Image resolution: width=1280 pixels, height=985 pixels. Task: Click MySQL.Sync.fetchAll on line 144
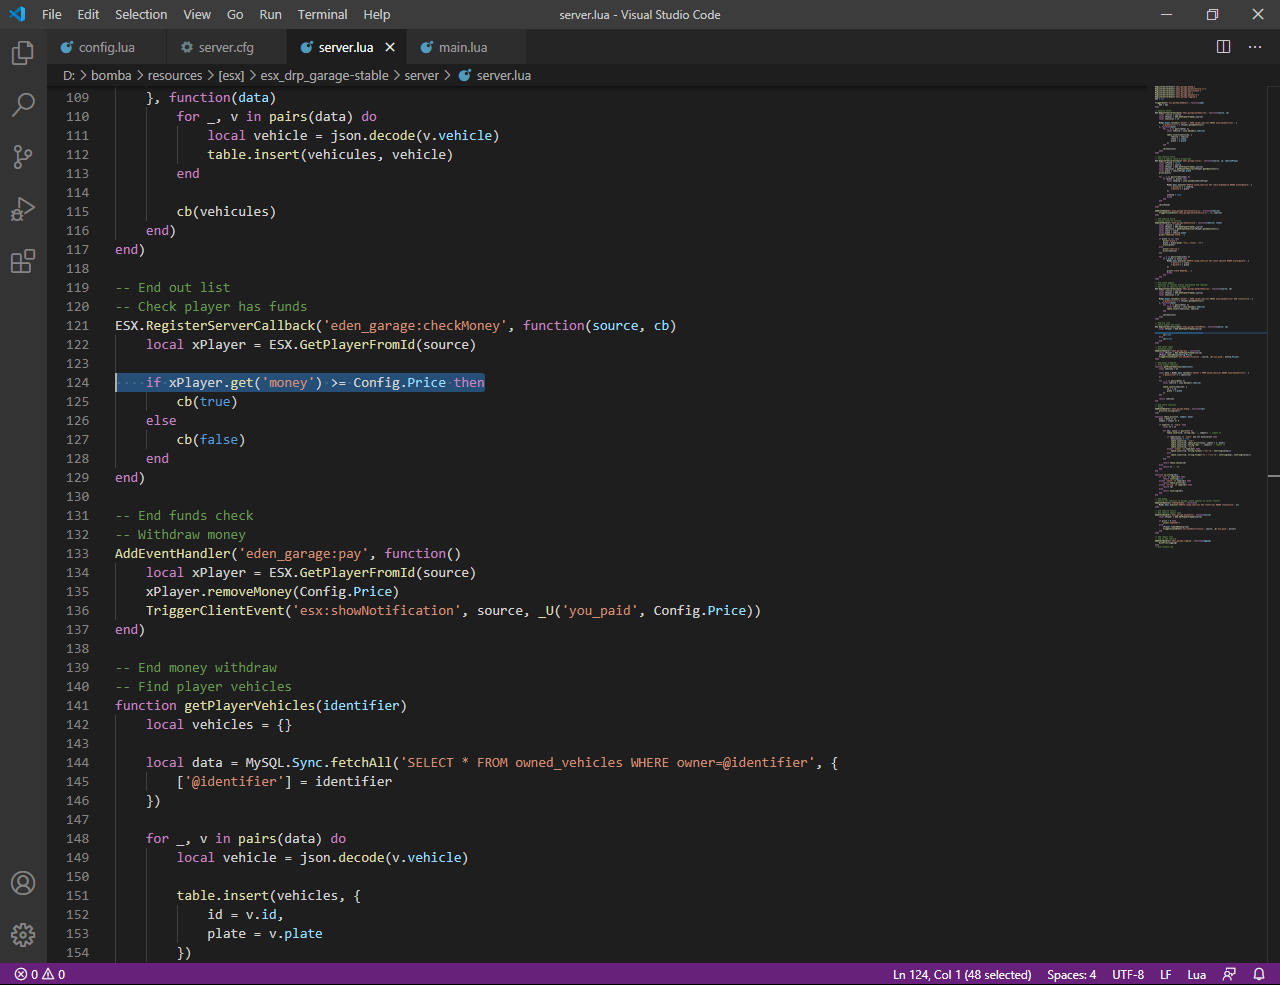point(318,762)
